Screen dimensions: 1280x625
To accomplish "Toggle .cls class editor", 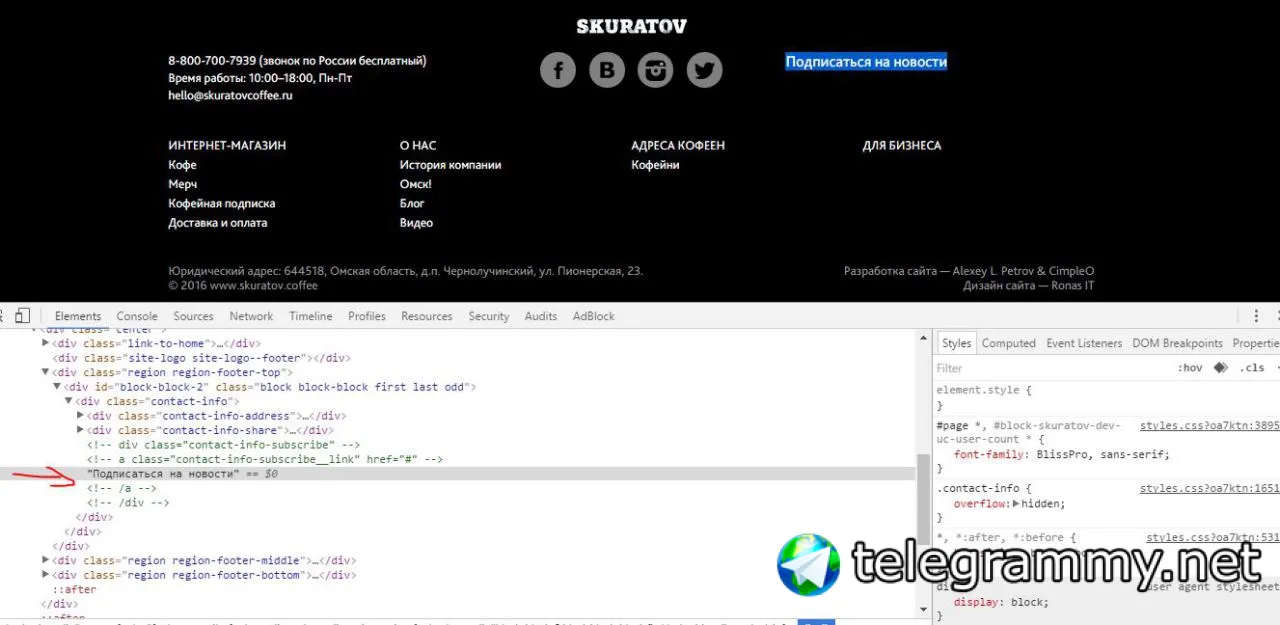I will click(x=1252, y=368).
